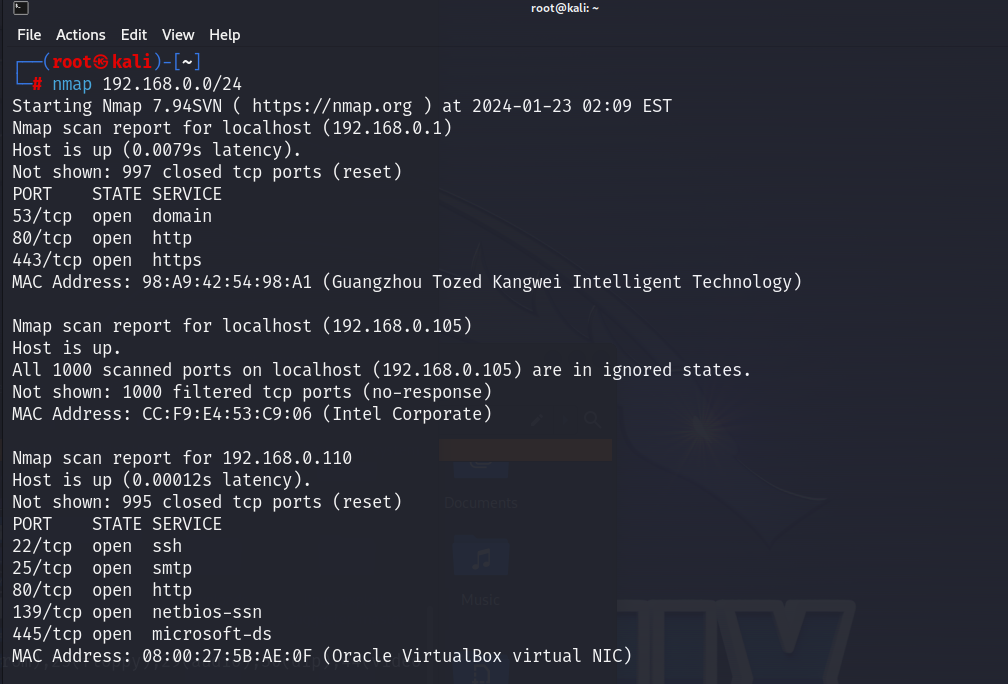Open the View menu
Screen dimensions: 1008x684
pos(178,35)
